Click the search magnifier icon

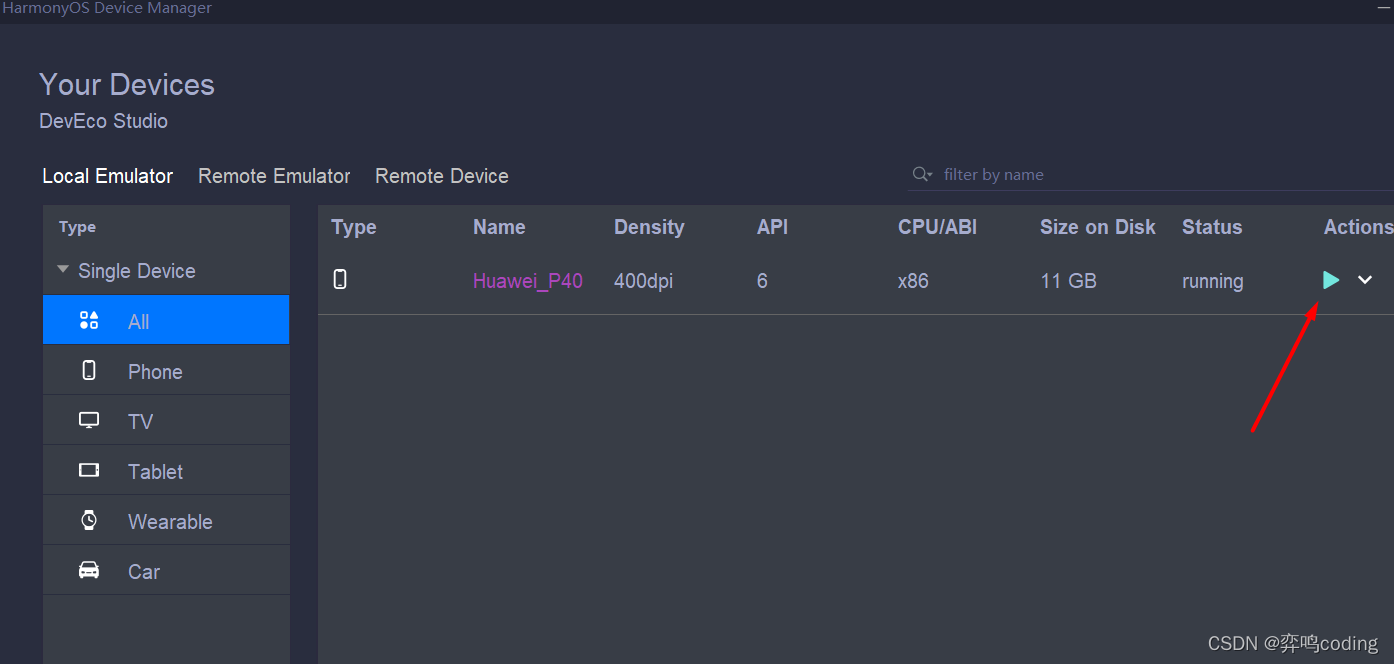pos(920,175)
